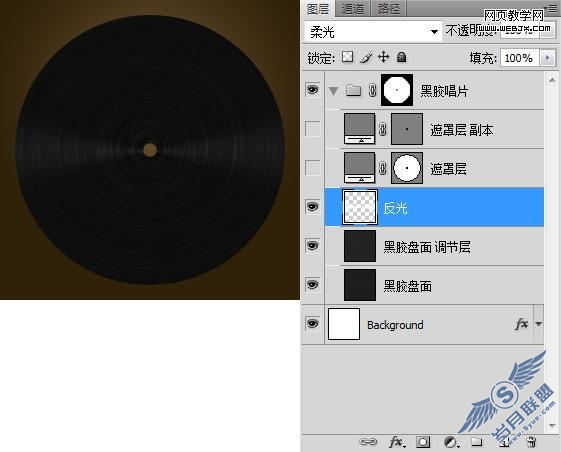Viewport: 561px width, 452px height.
Task: Click the 黑胶唱片 group mask link icon
Action: (x=372, y=90)
